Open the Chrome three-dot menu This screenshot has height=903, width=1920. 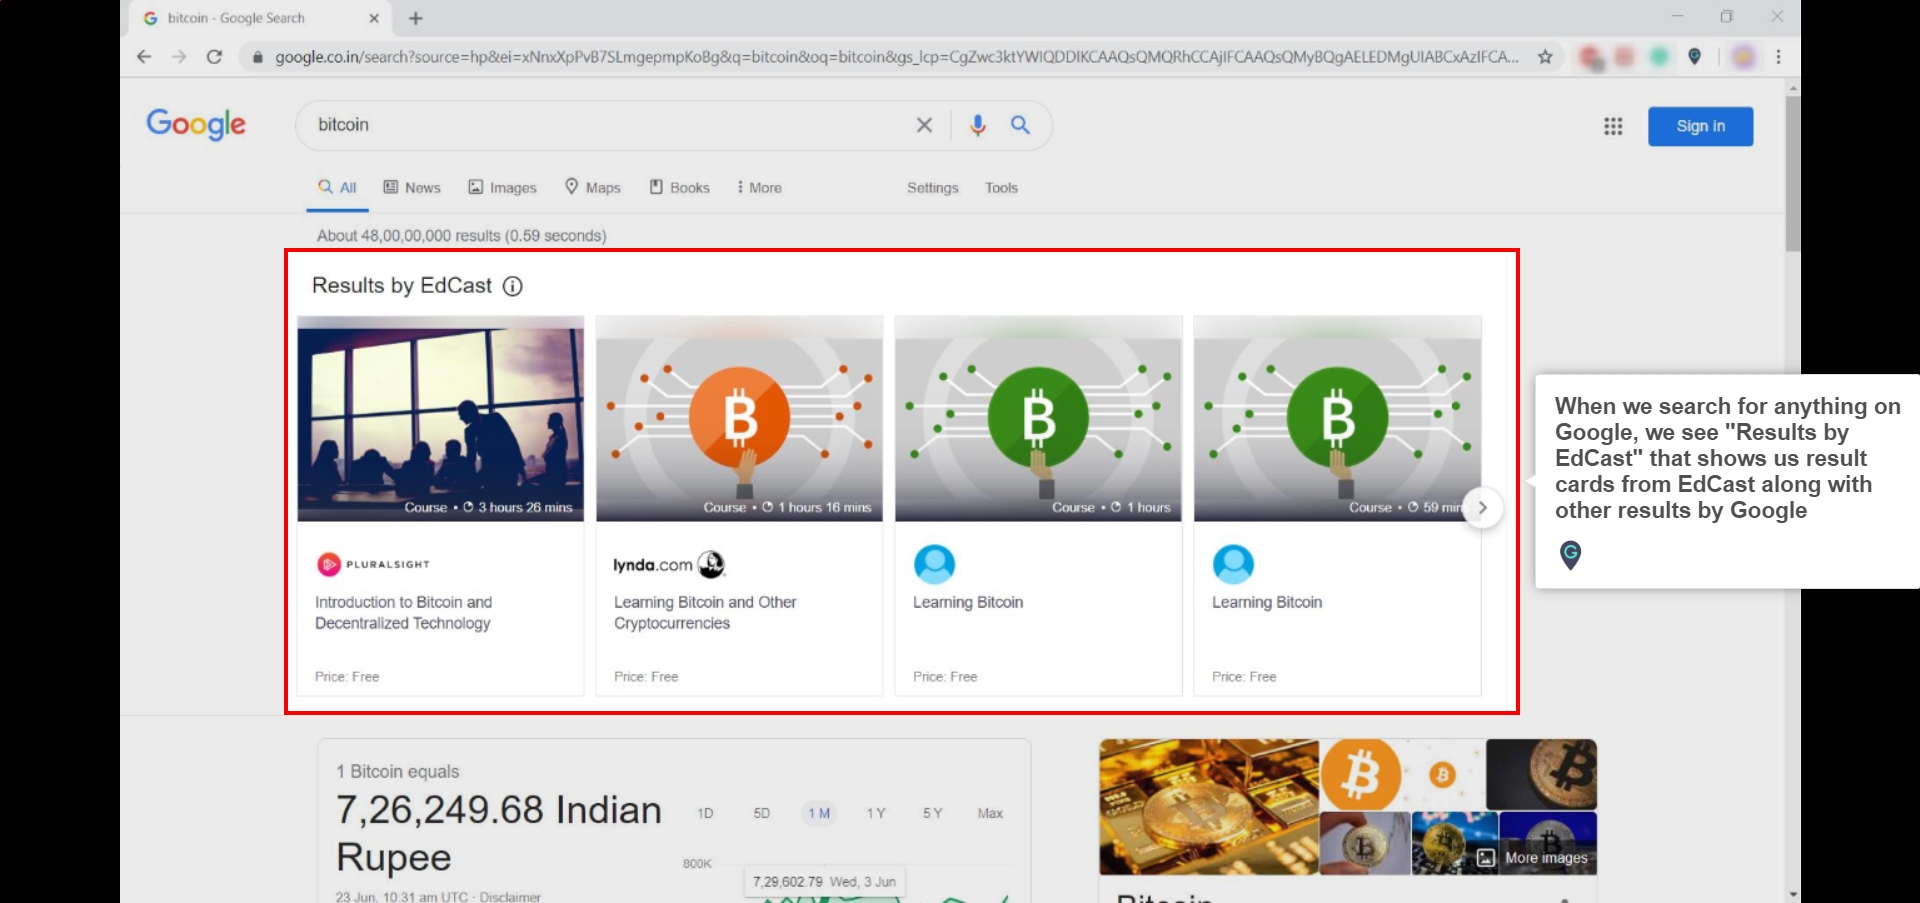point(1778,57)
